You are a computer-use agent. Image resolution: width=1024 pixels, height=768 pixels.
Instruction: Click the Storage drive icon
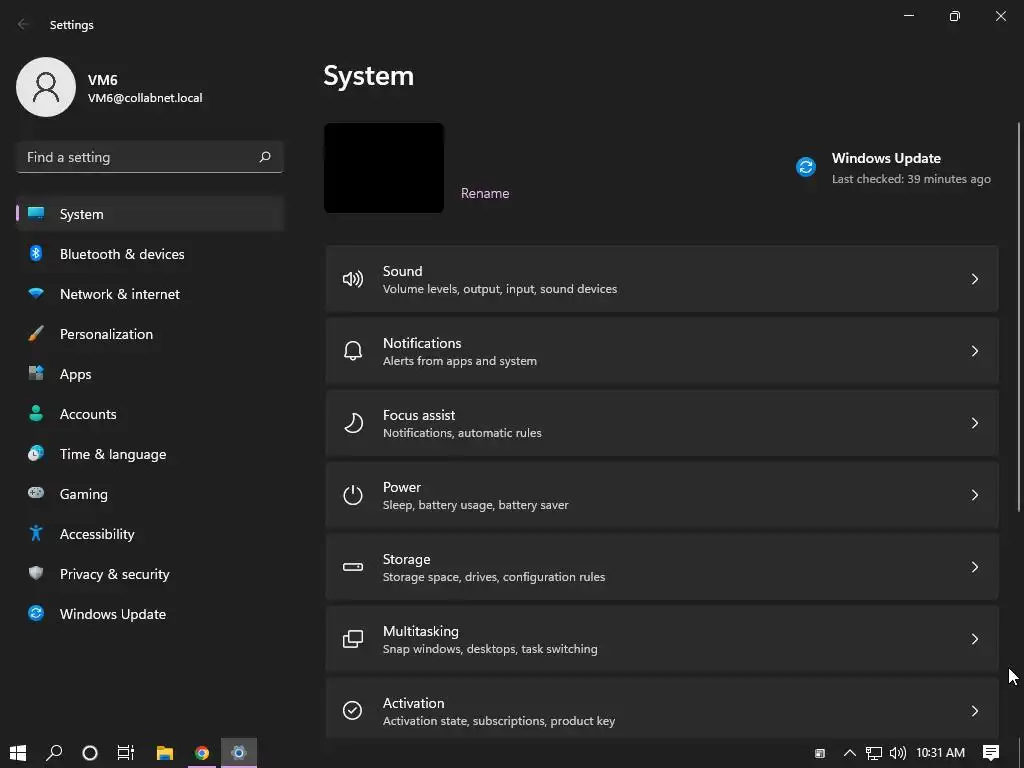(353, 567)
